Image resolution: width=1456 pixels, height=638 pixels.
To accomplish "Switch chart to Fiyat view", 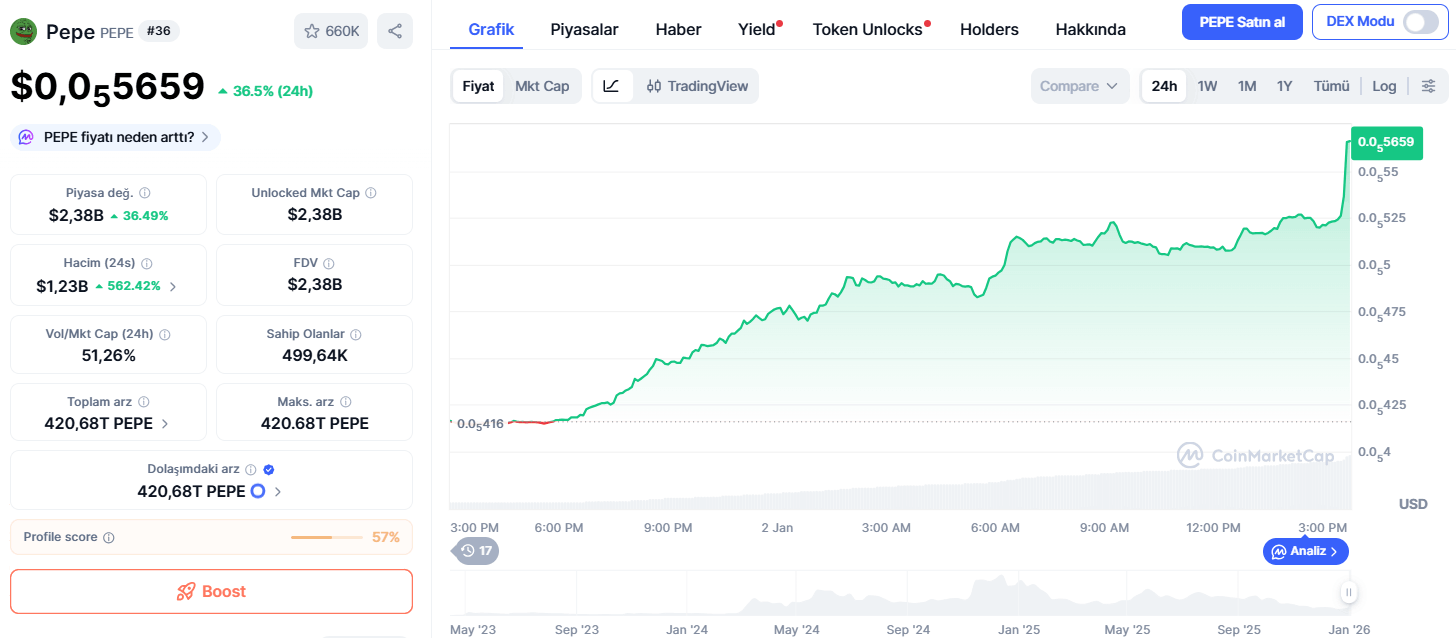I will coord(478,86).
